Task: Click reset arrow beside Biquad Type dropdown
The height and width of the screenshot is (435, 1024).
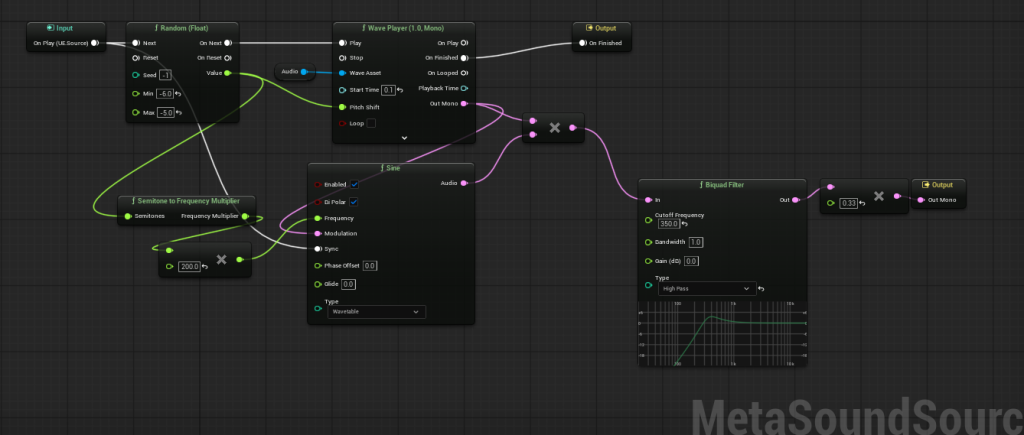Action: 761,289
